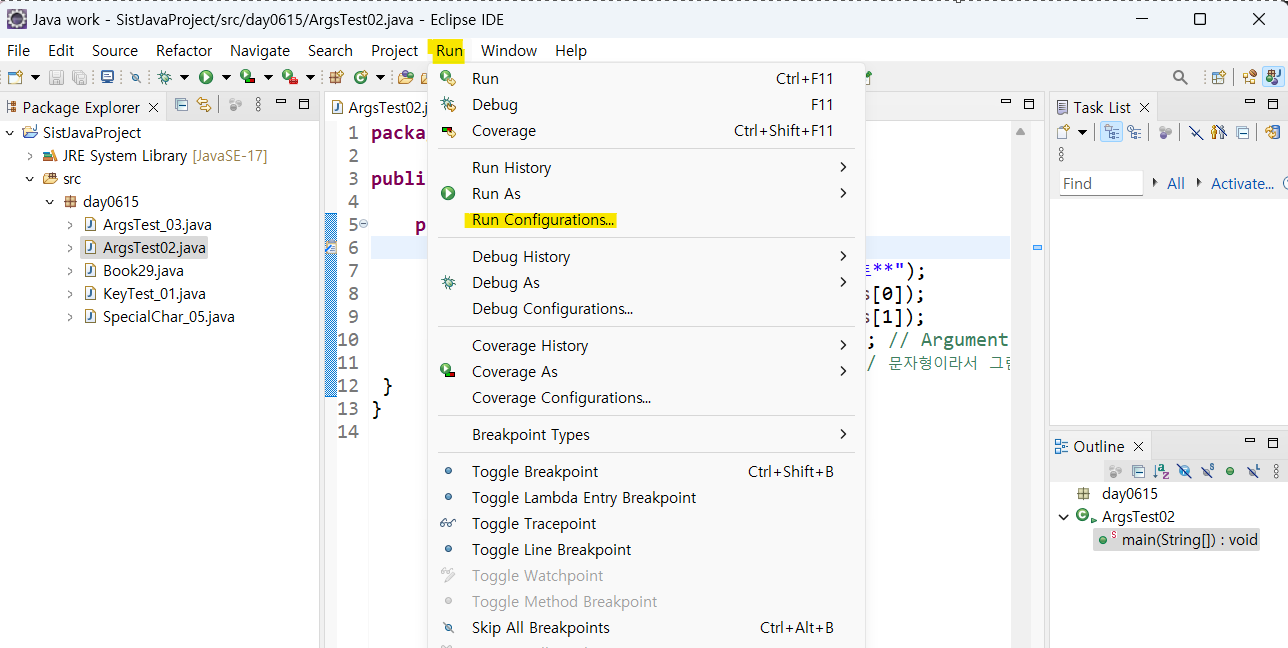Open the Run toolbar button dropdown arrow
Image resolution: width=1288 pixels, height=648 pixels.
(x=226, y=77)
